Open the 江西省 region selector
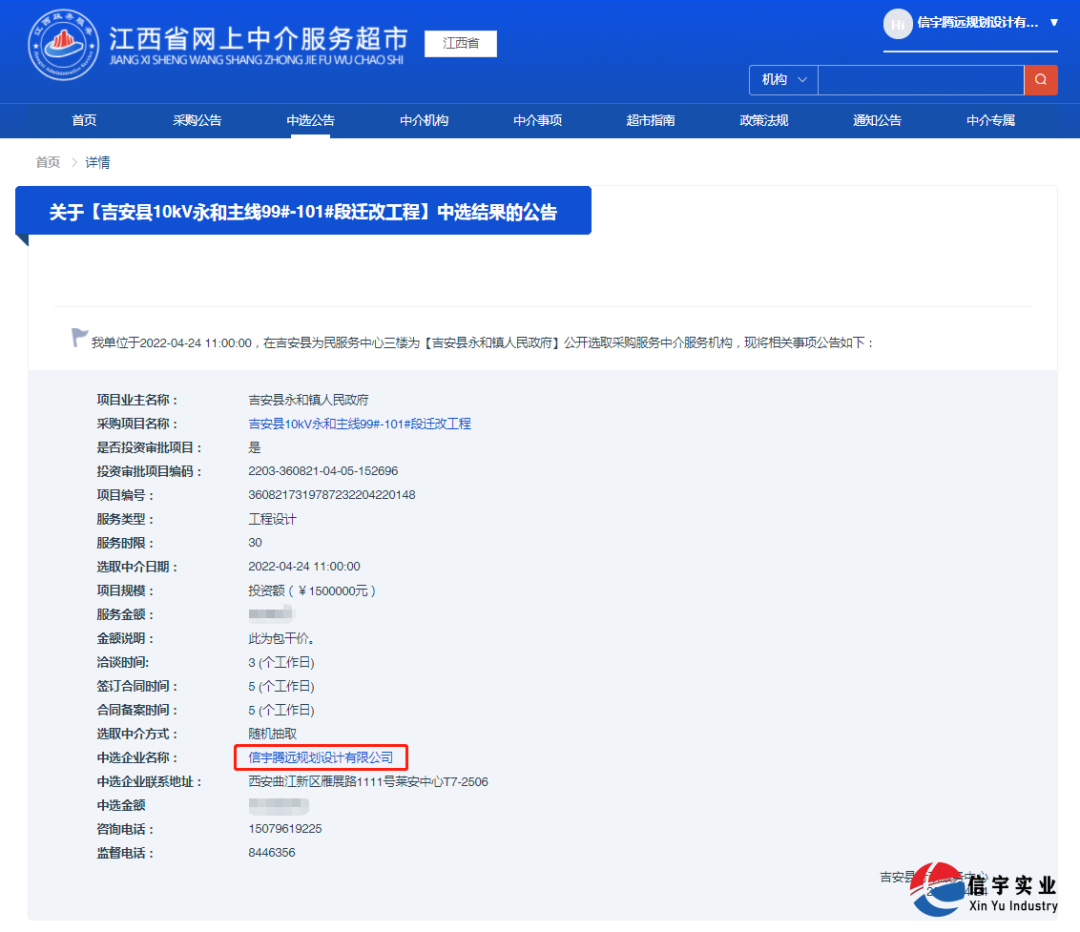The height and width of the screenshot is (932, 1080). tap(460, 44)
